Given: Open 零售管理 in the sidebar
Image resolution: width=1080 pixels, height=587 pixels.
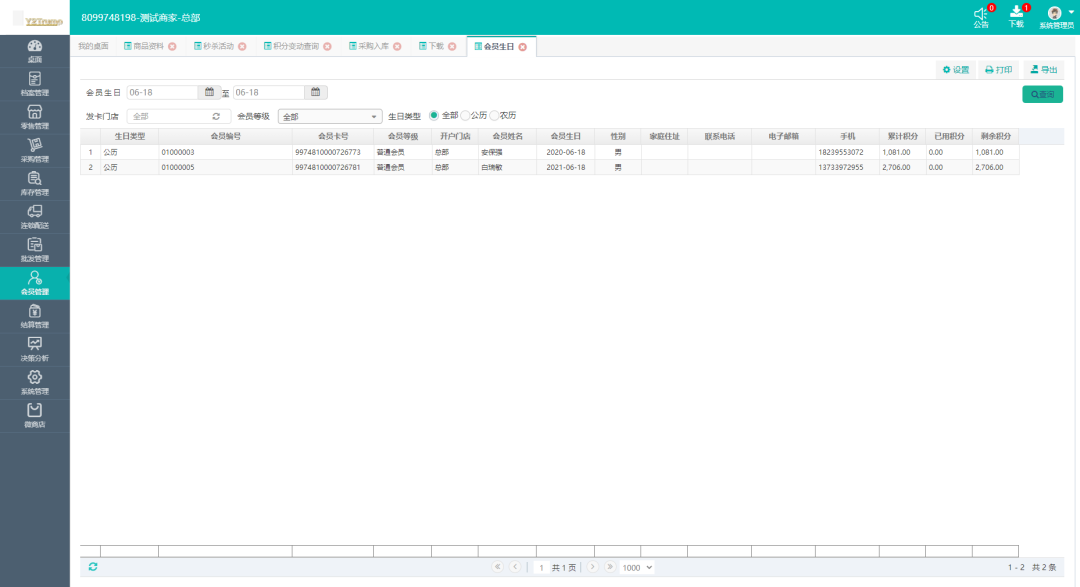Looking at the screenshot, I should click(x=34, y=117).
